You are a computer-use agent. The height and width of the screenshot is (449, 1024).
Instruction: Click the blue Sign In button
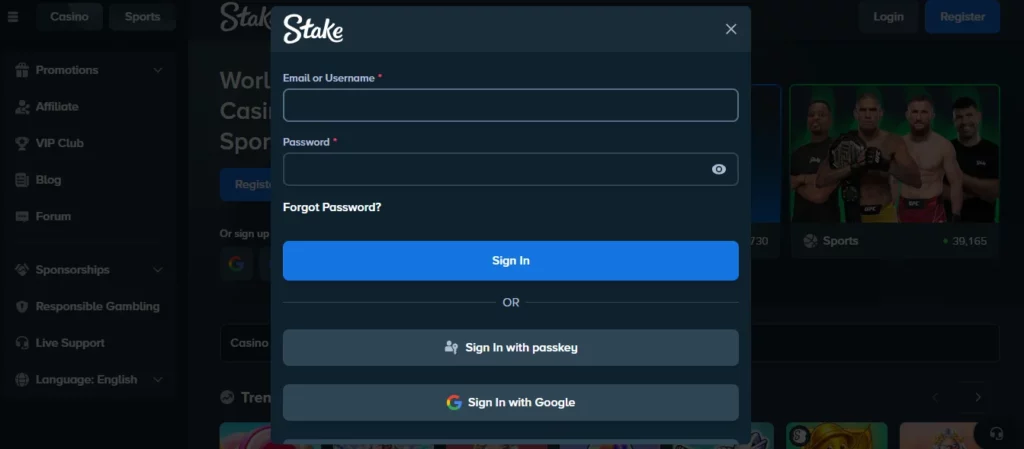[510, 261]
